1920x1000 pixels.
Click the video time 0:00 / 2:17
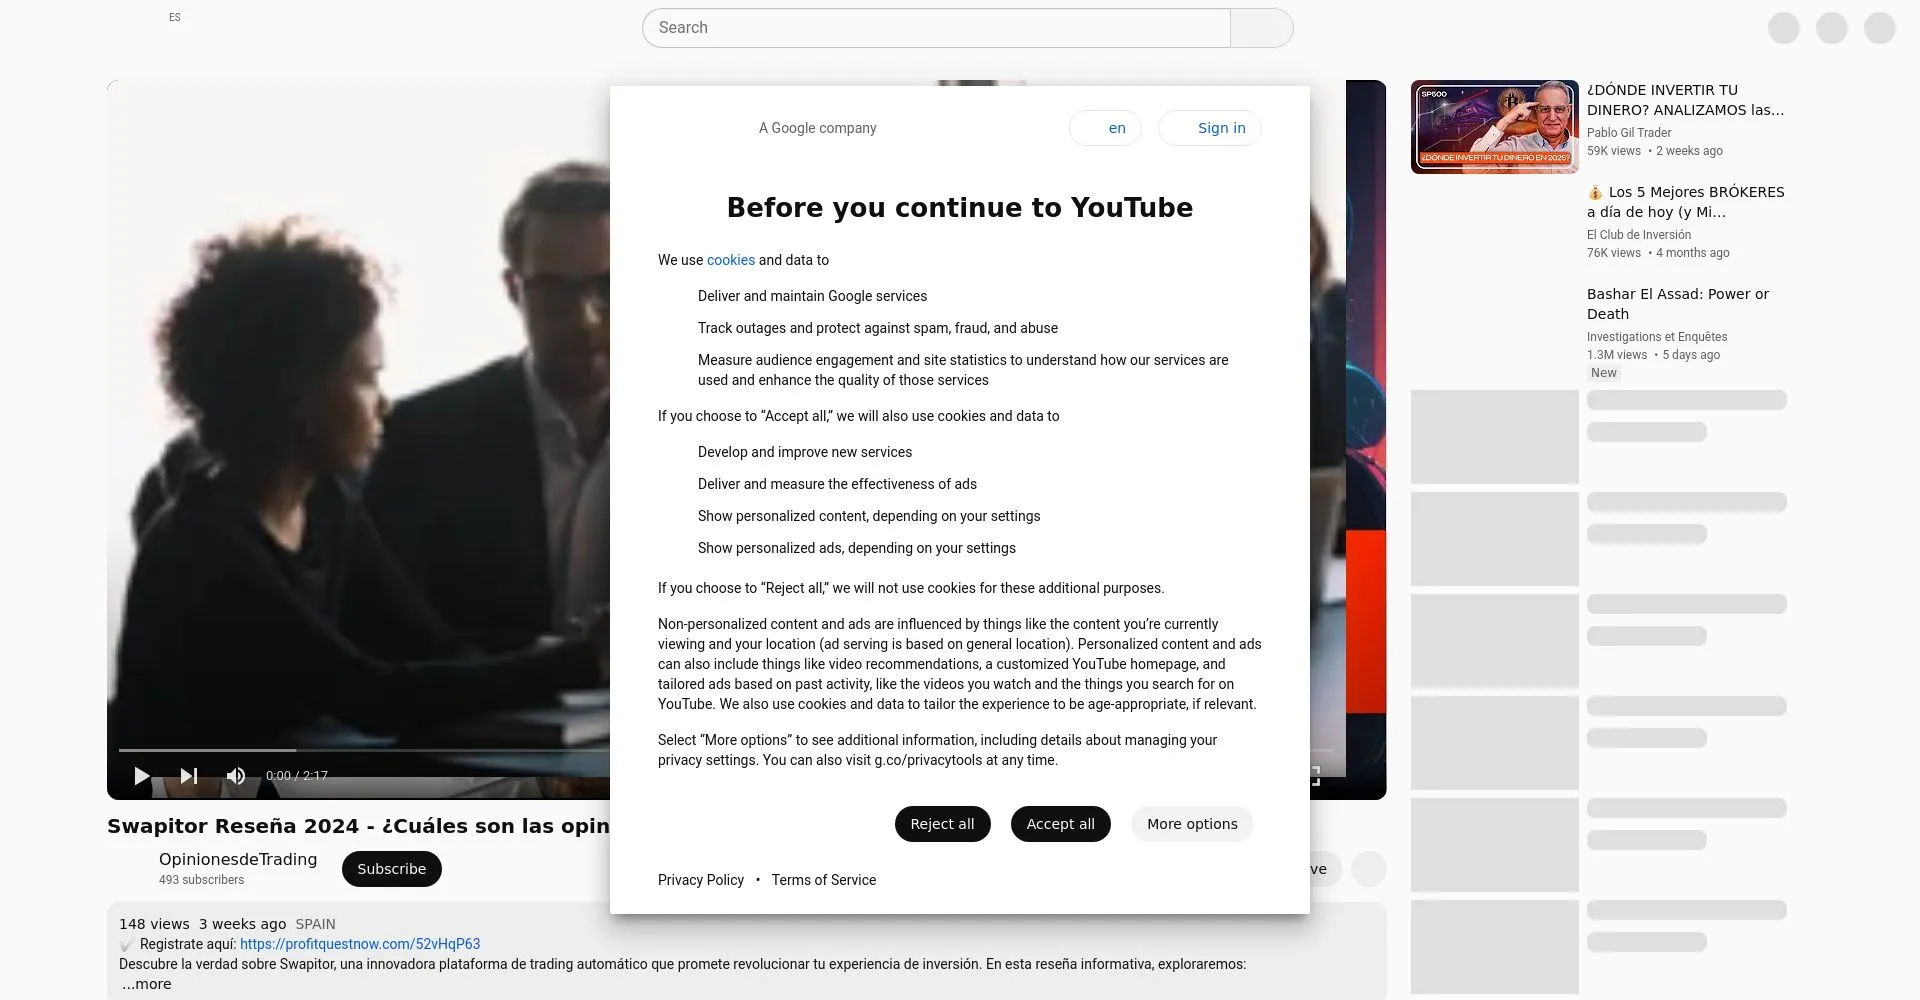(297, 776)
